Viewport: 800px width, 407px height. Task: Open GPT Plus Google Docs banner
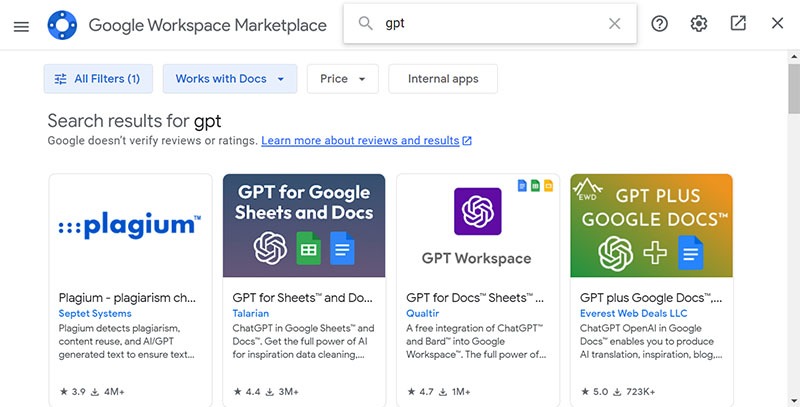652,225
